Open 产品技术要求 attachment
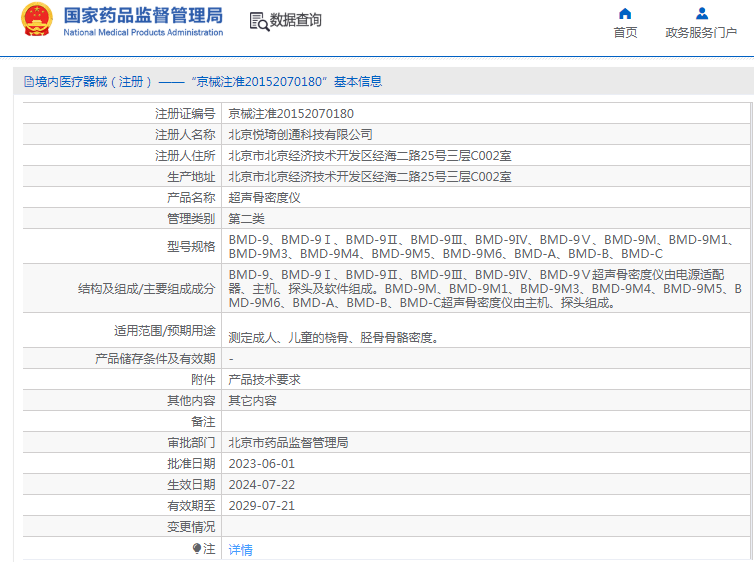 (x=264, y=380)
